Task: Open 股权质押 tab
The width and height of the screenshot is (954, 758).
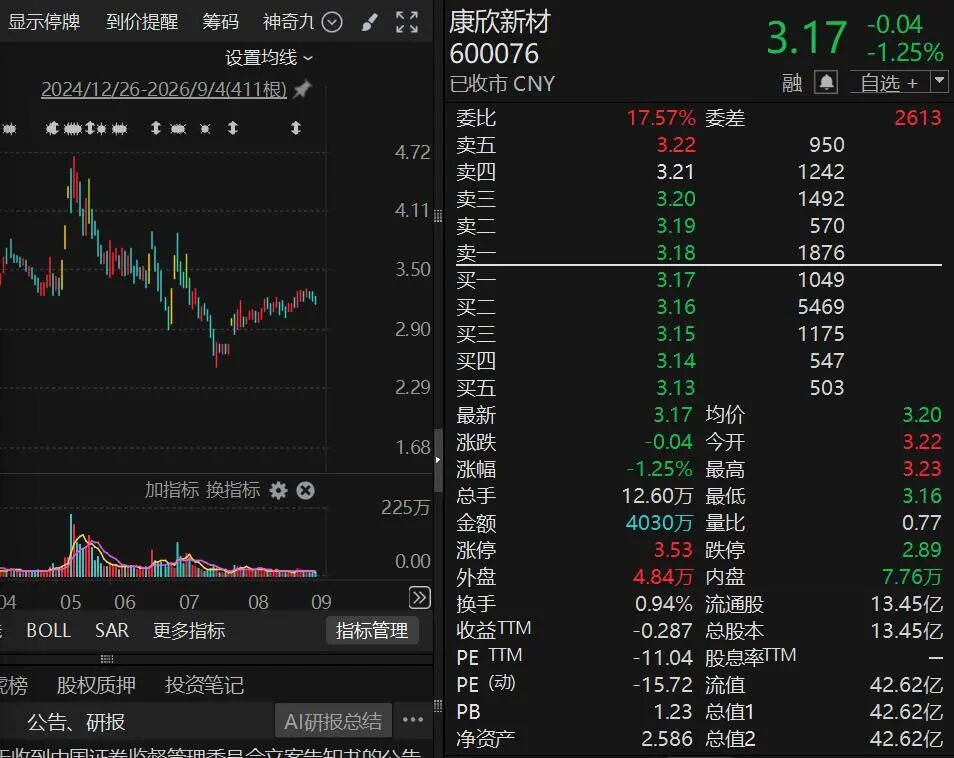Action: (96, 686)
